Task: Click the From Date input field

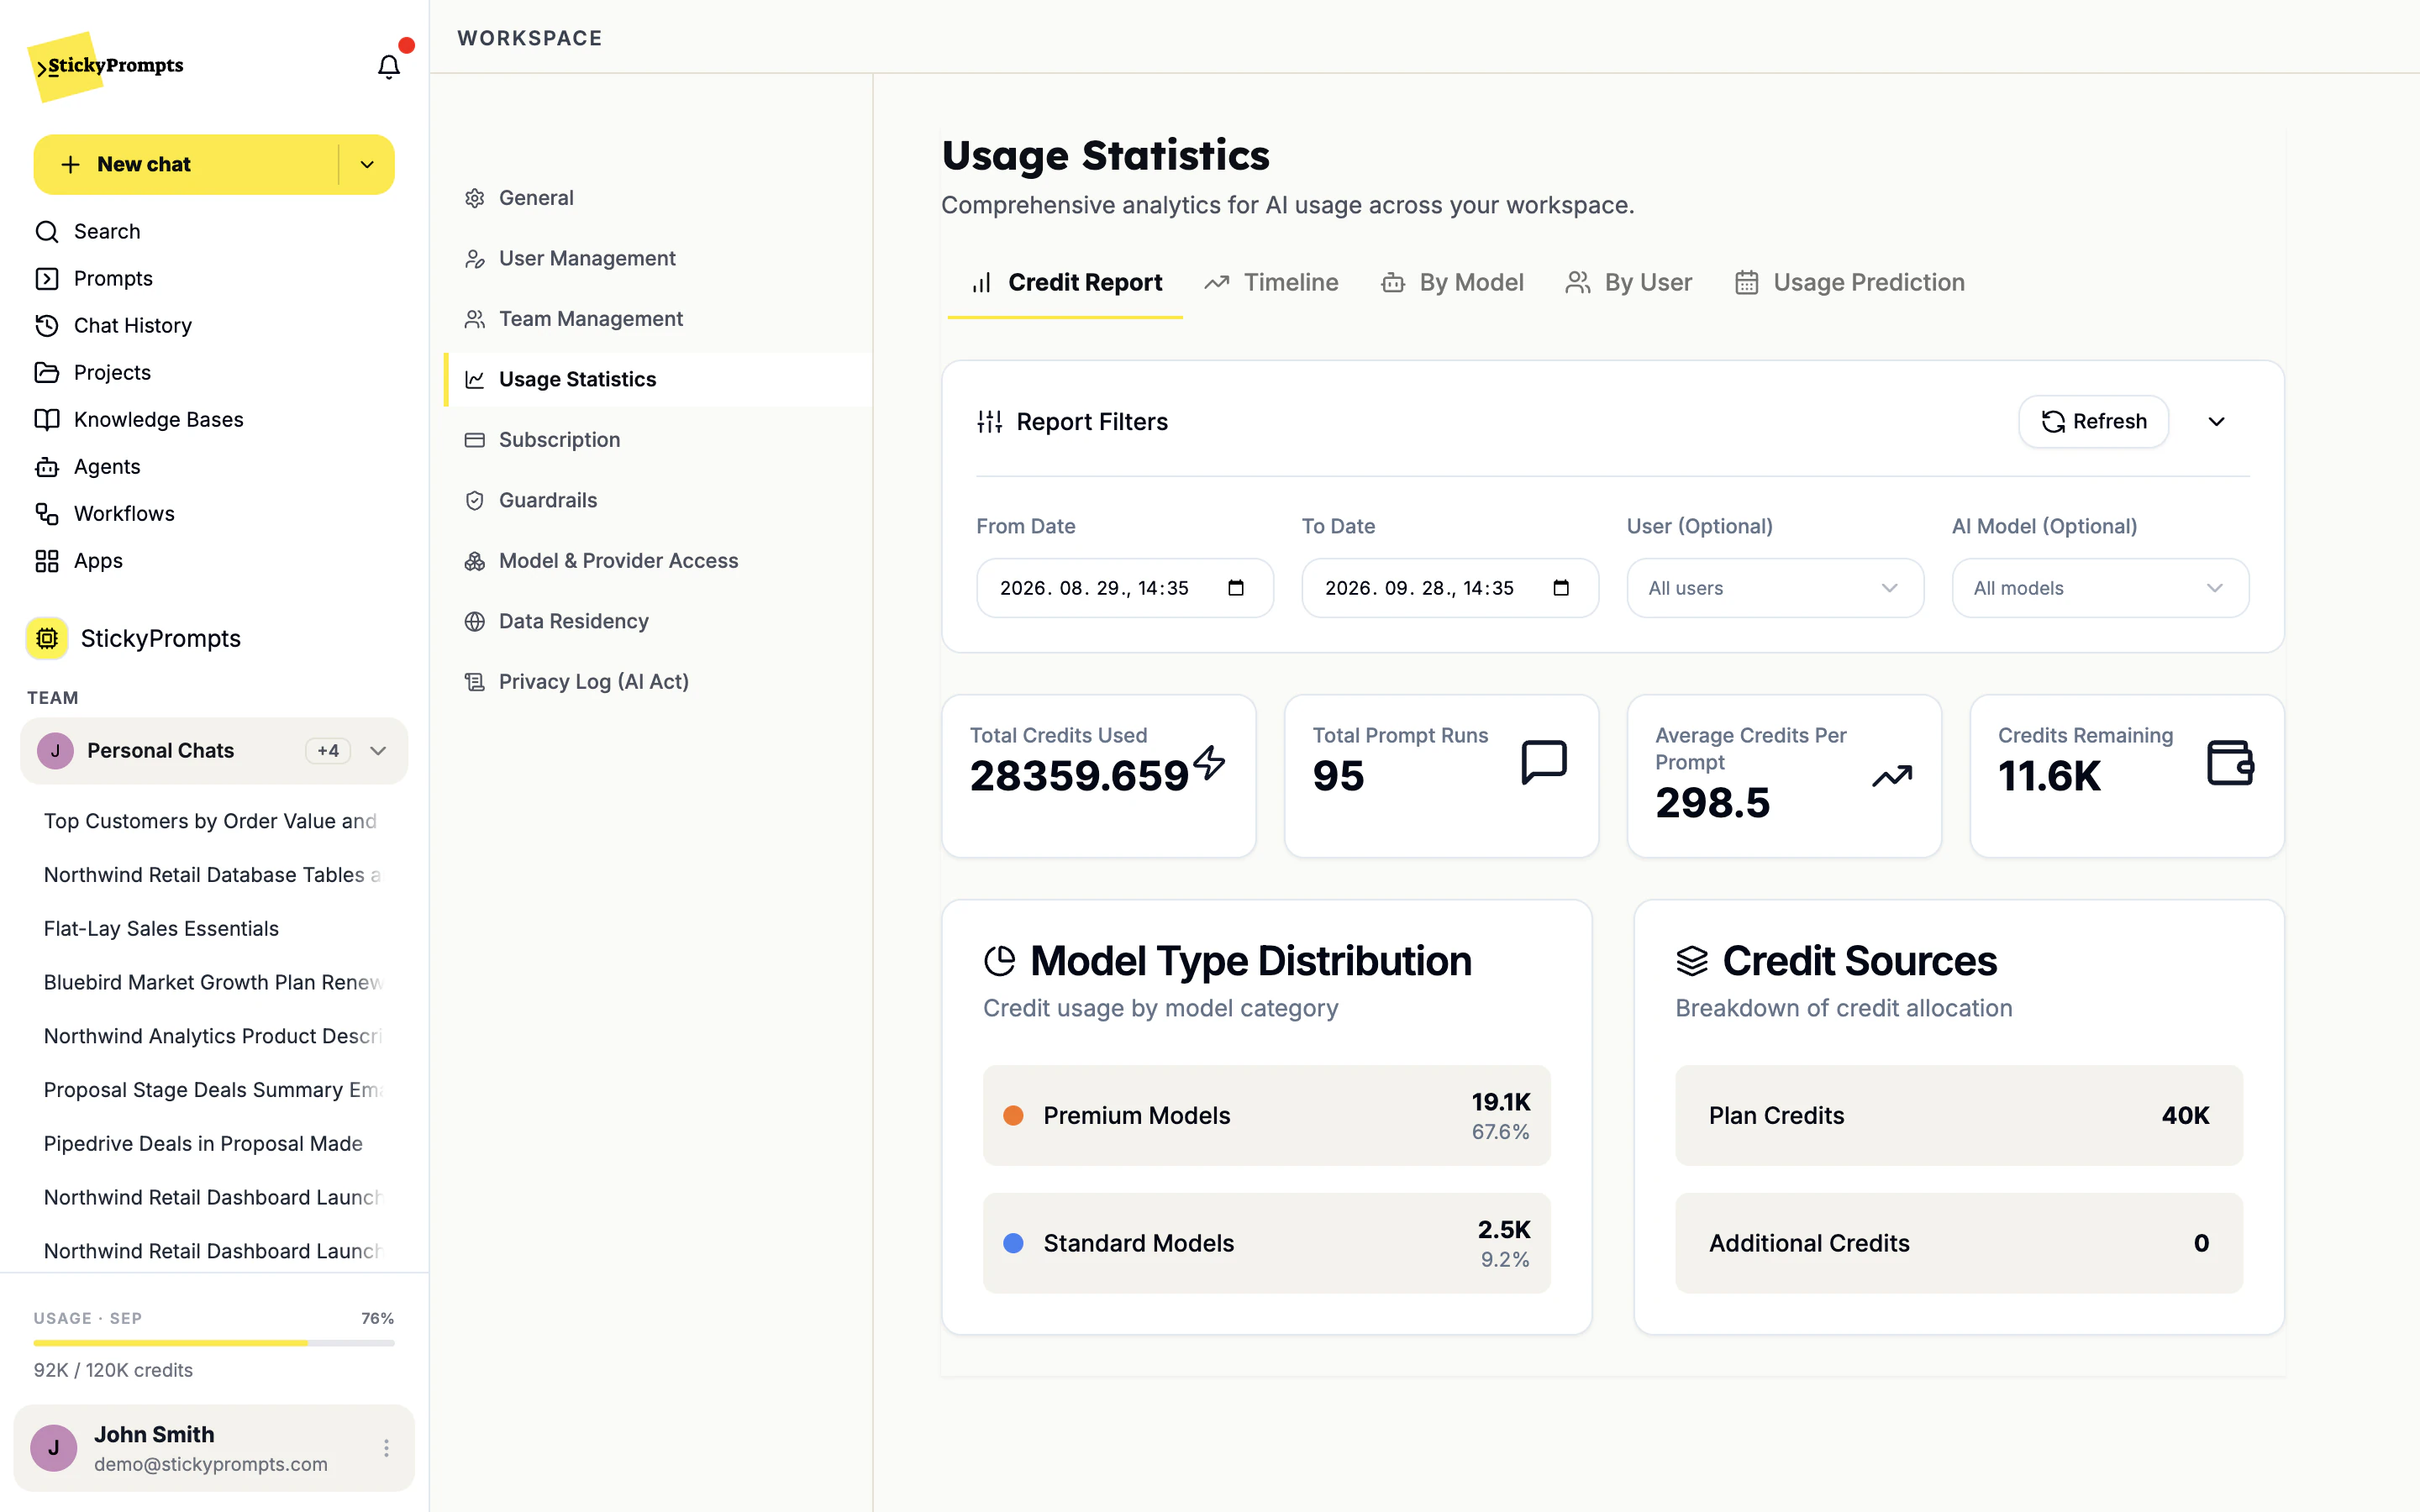Action: pos(1125,588)
